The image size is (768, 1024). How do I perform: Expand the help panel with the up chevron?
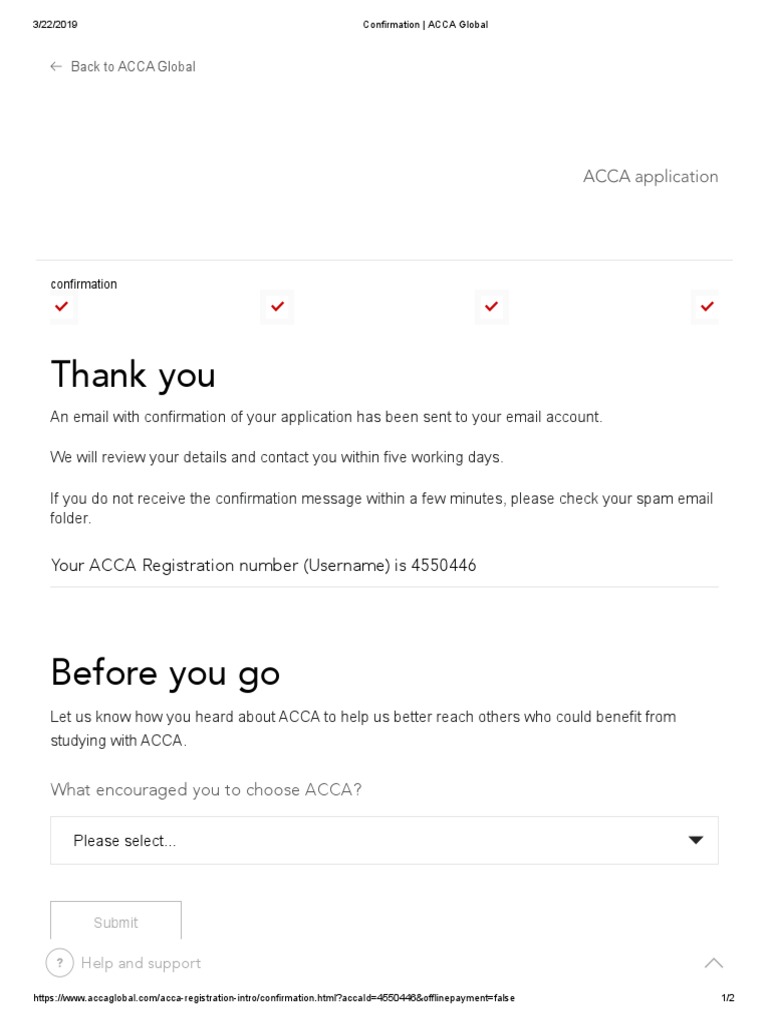coord(713,963)
